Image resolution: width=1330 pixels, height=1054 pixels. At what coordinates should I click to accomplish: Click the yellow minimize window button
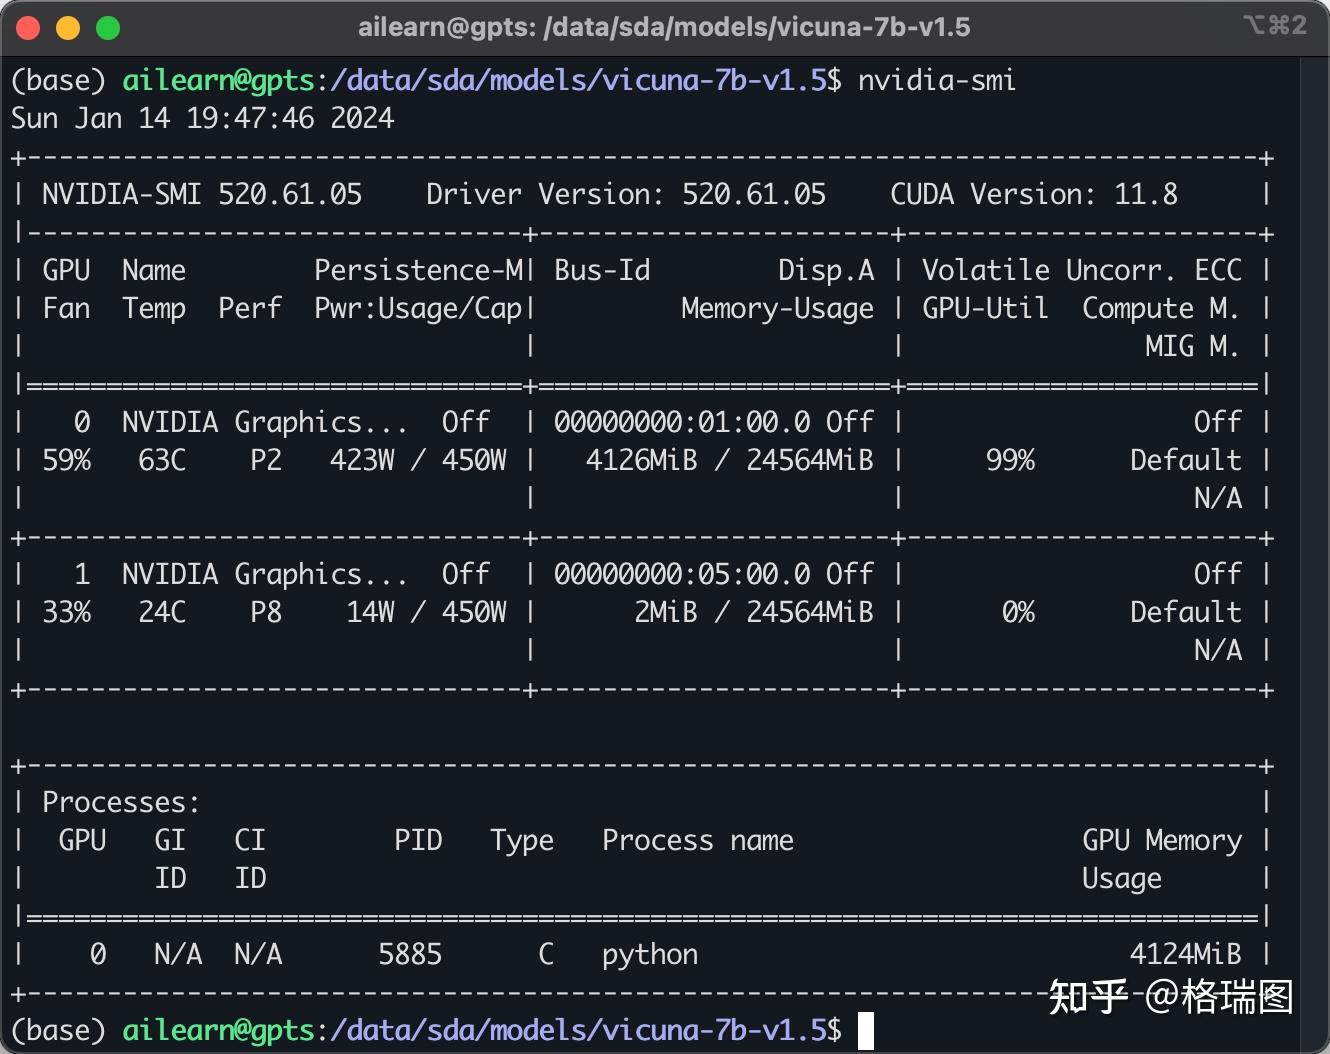68,28
